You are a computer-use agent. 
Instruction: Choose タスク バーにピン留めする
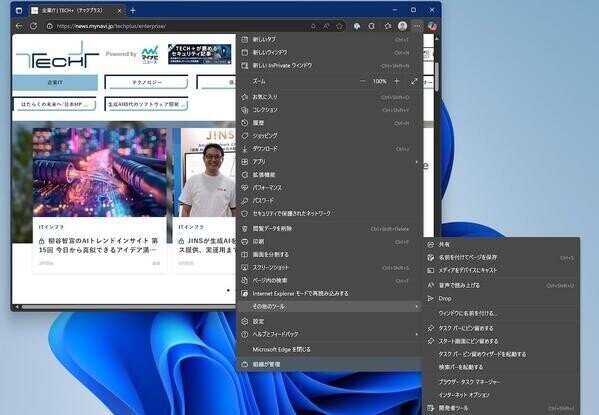501,328
